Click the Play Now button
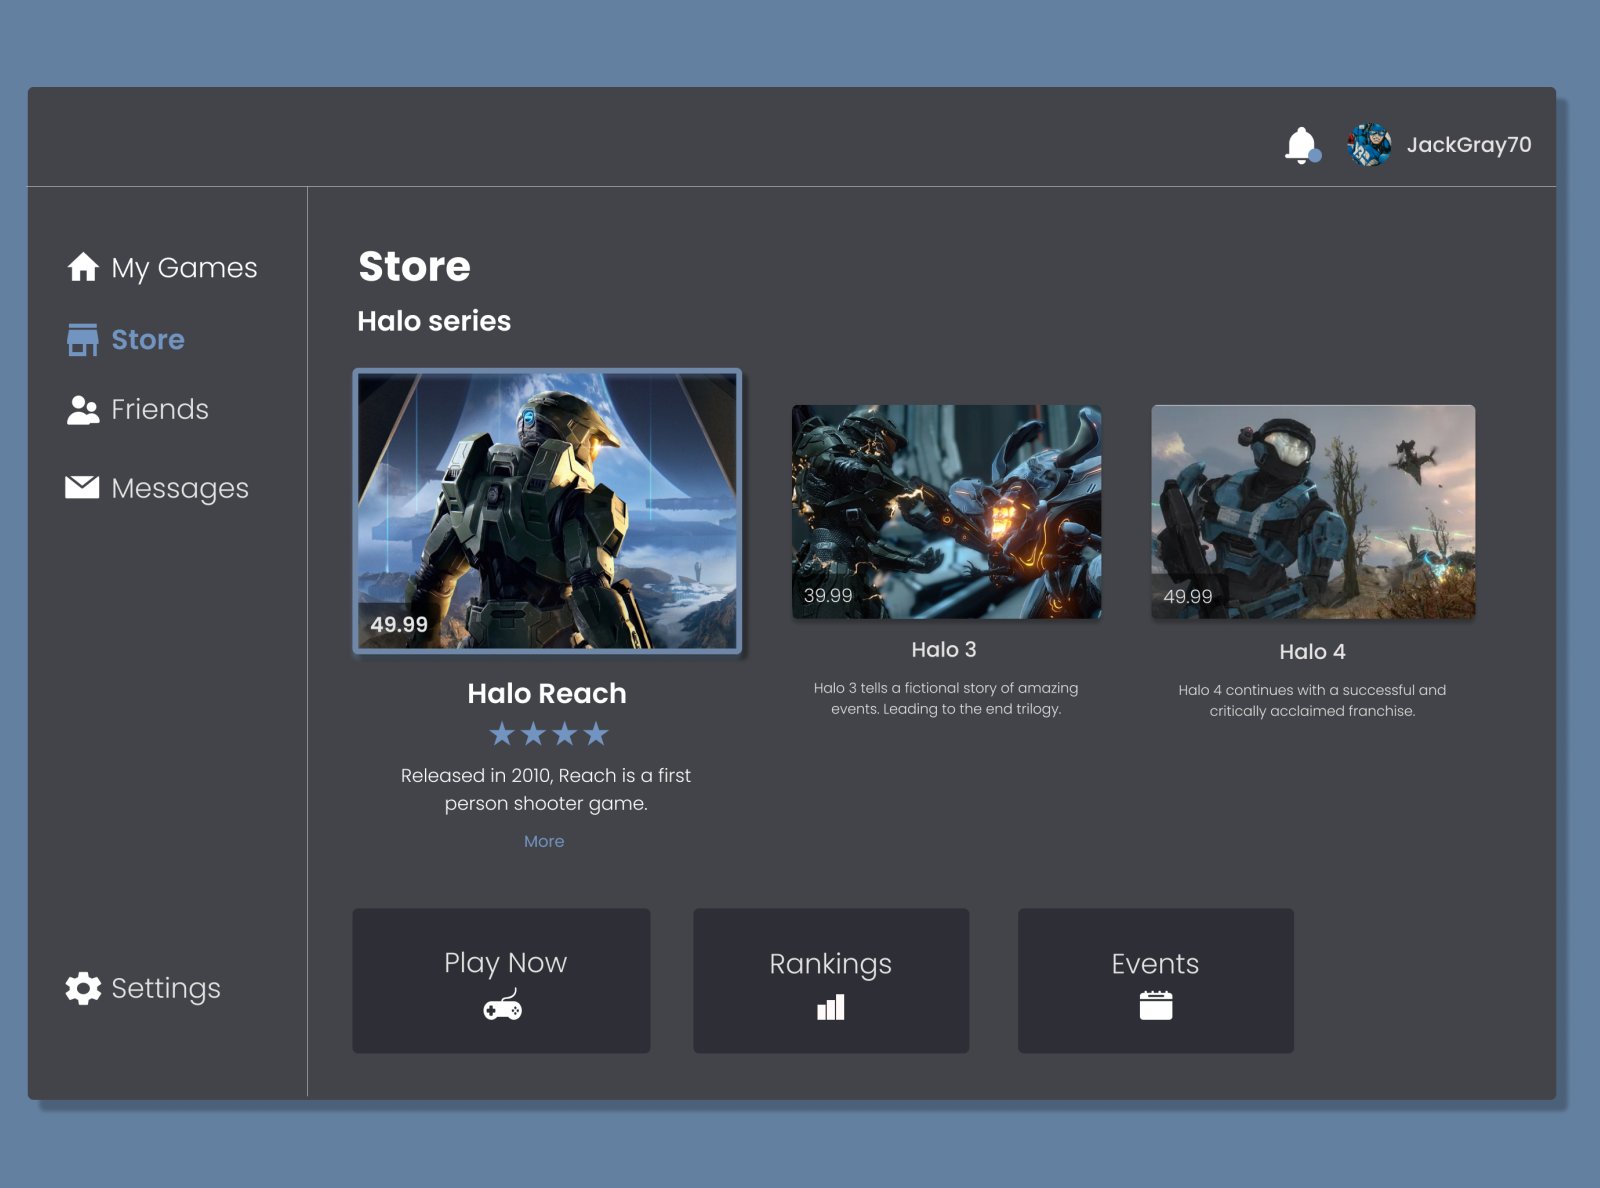The width and height of the screenshot is (1600, 1188). (x=501, y=980)
